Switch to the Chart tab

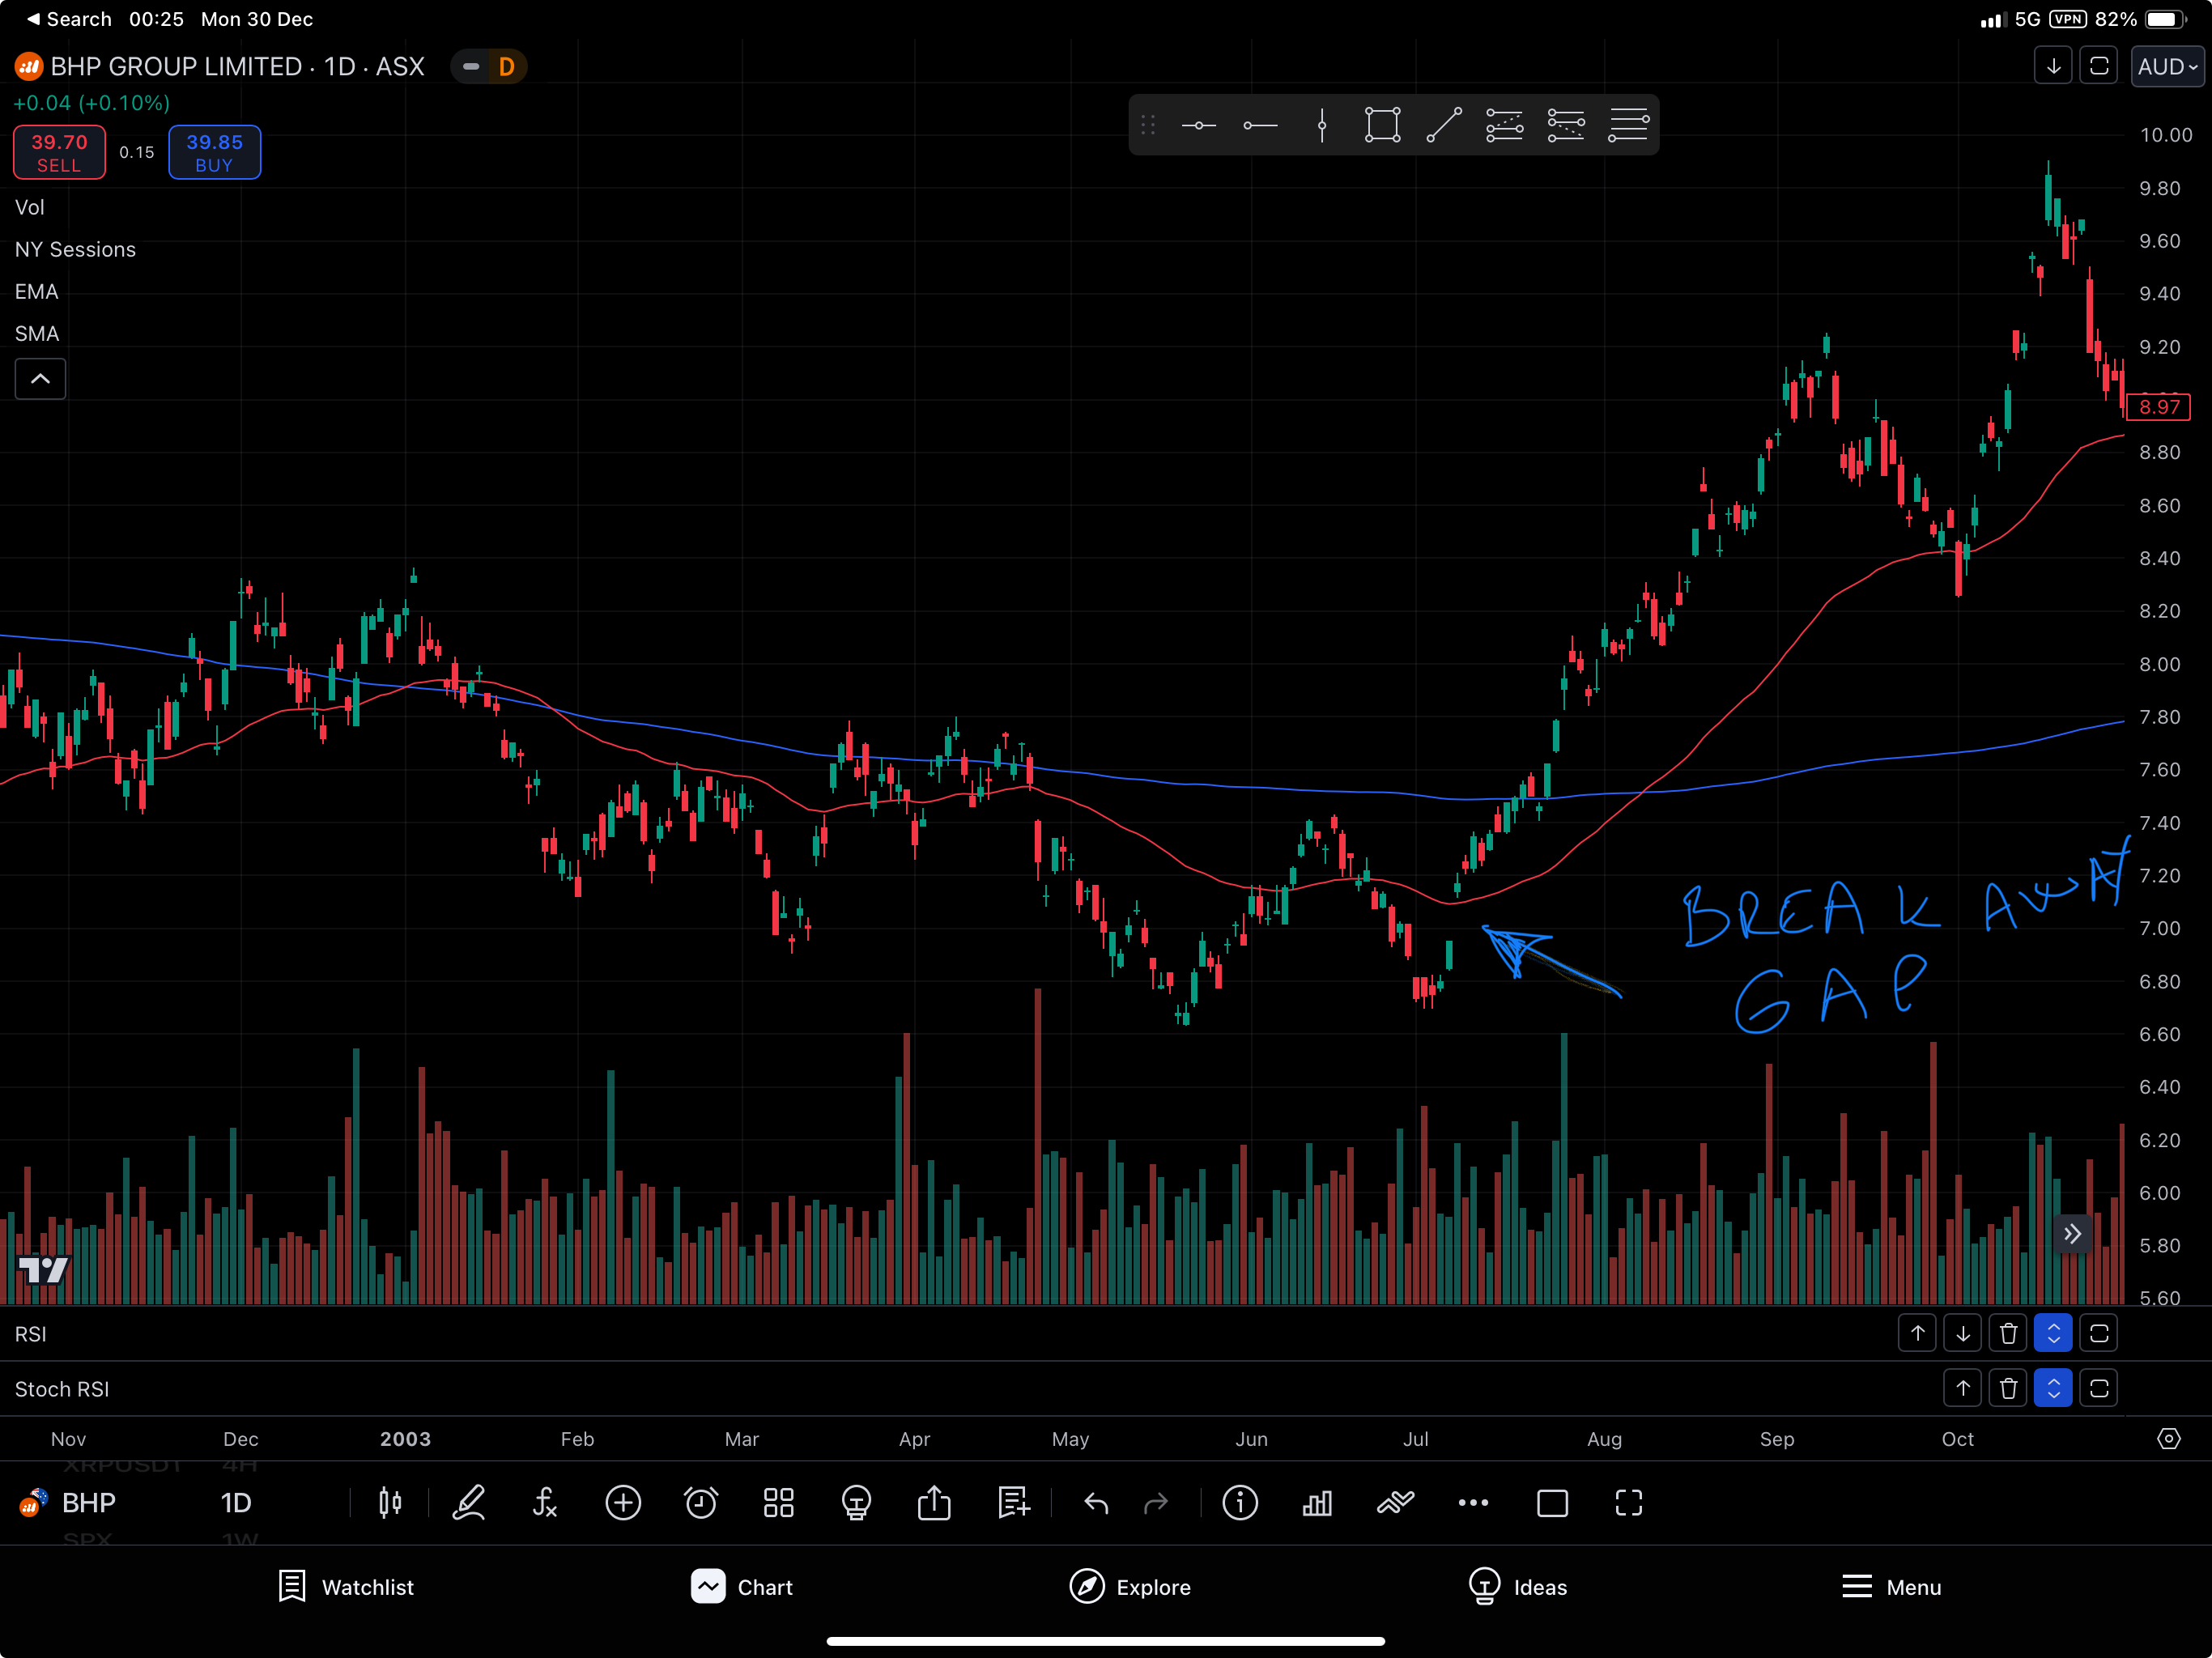pyautogui.click(x=742, y=1587)
